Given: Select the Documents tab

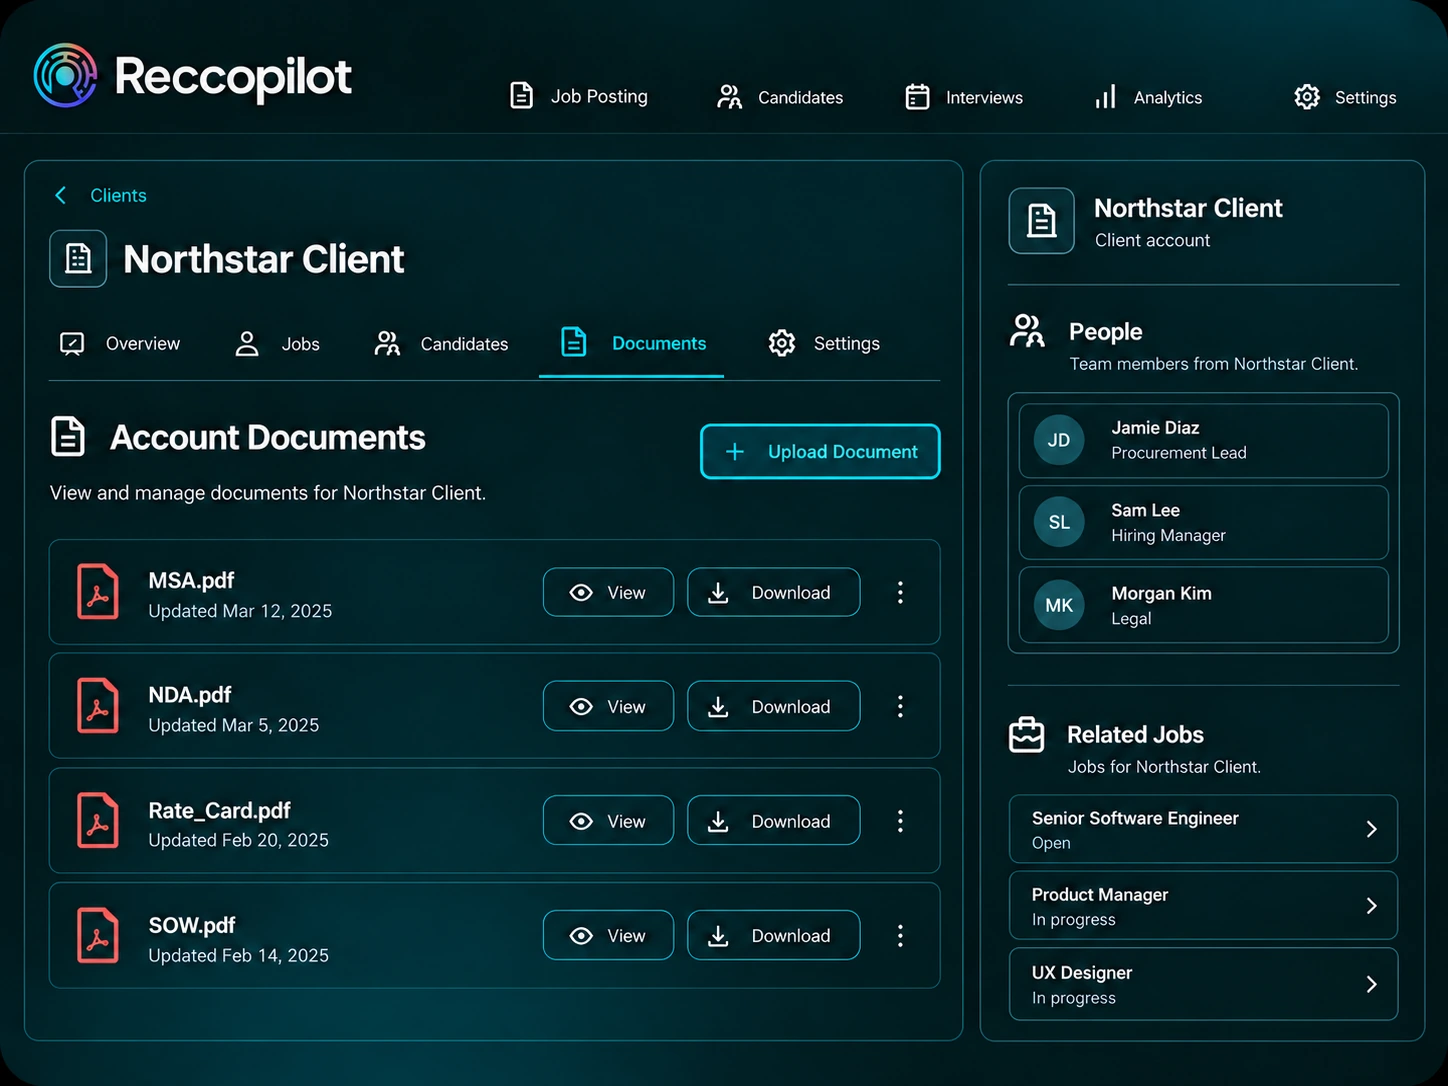Looking at the screenshot, I should tap(632, 343).
